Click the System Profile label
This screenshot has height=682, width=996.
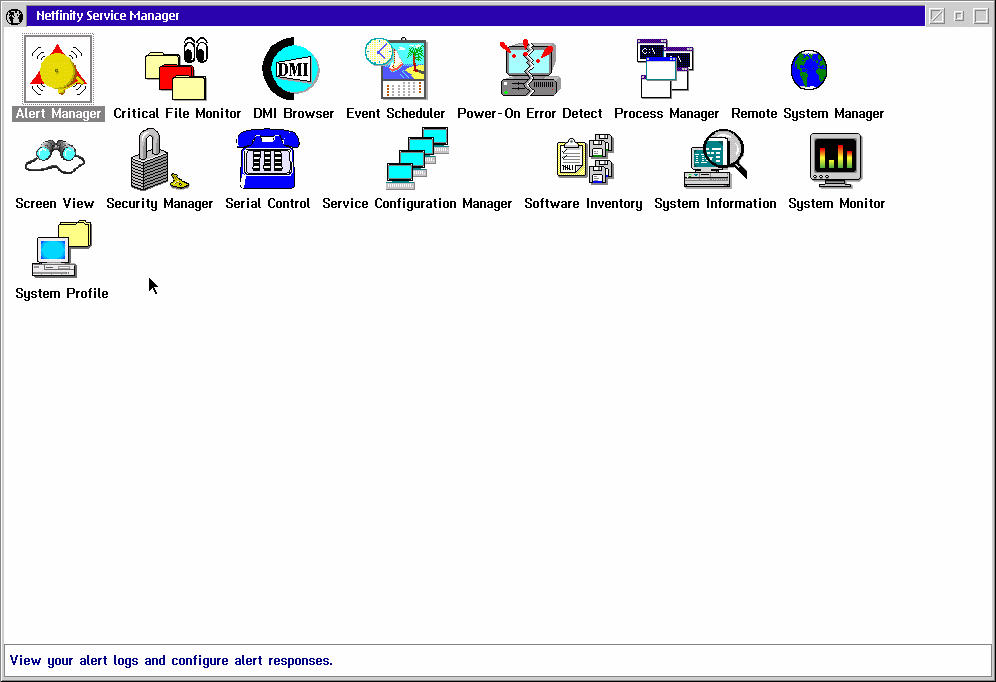[62, 294]
